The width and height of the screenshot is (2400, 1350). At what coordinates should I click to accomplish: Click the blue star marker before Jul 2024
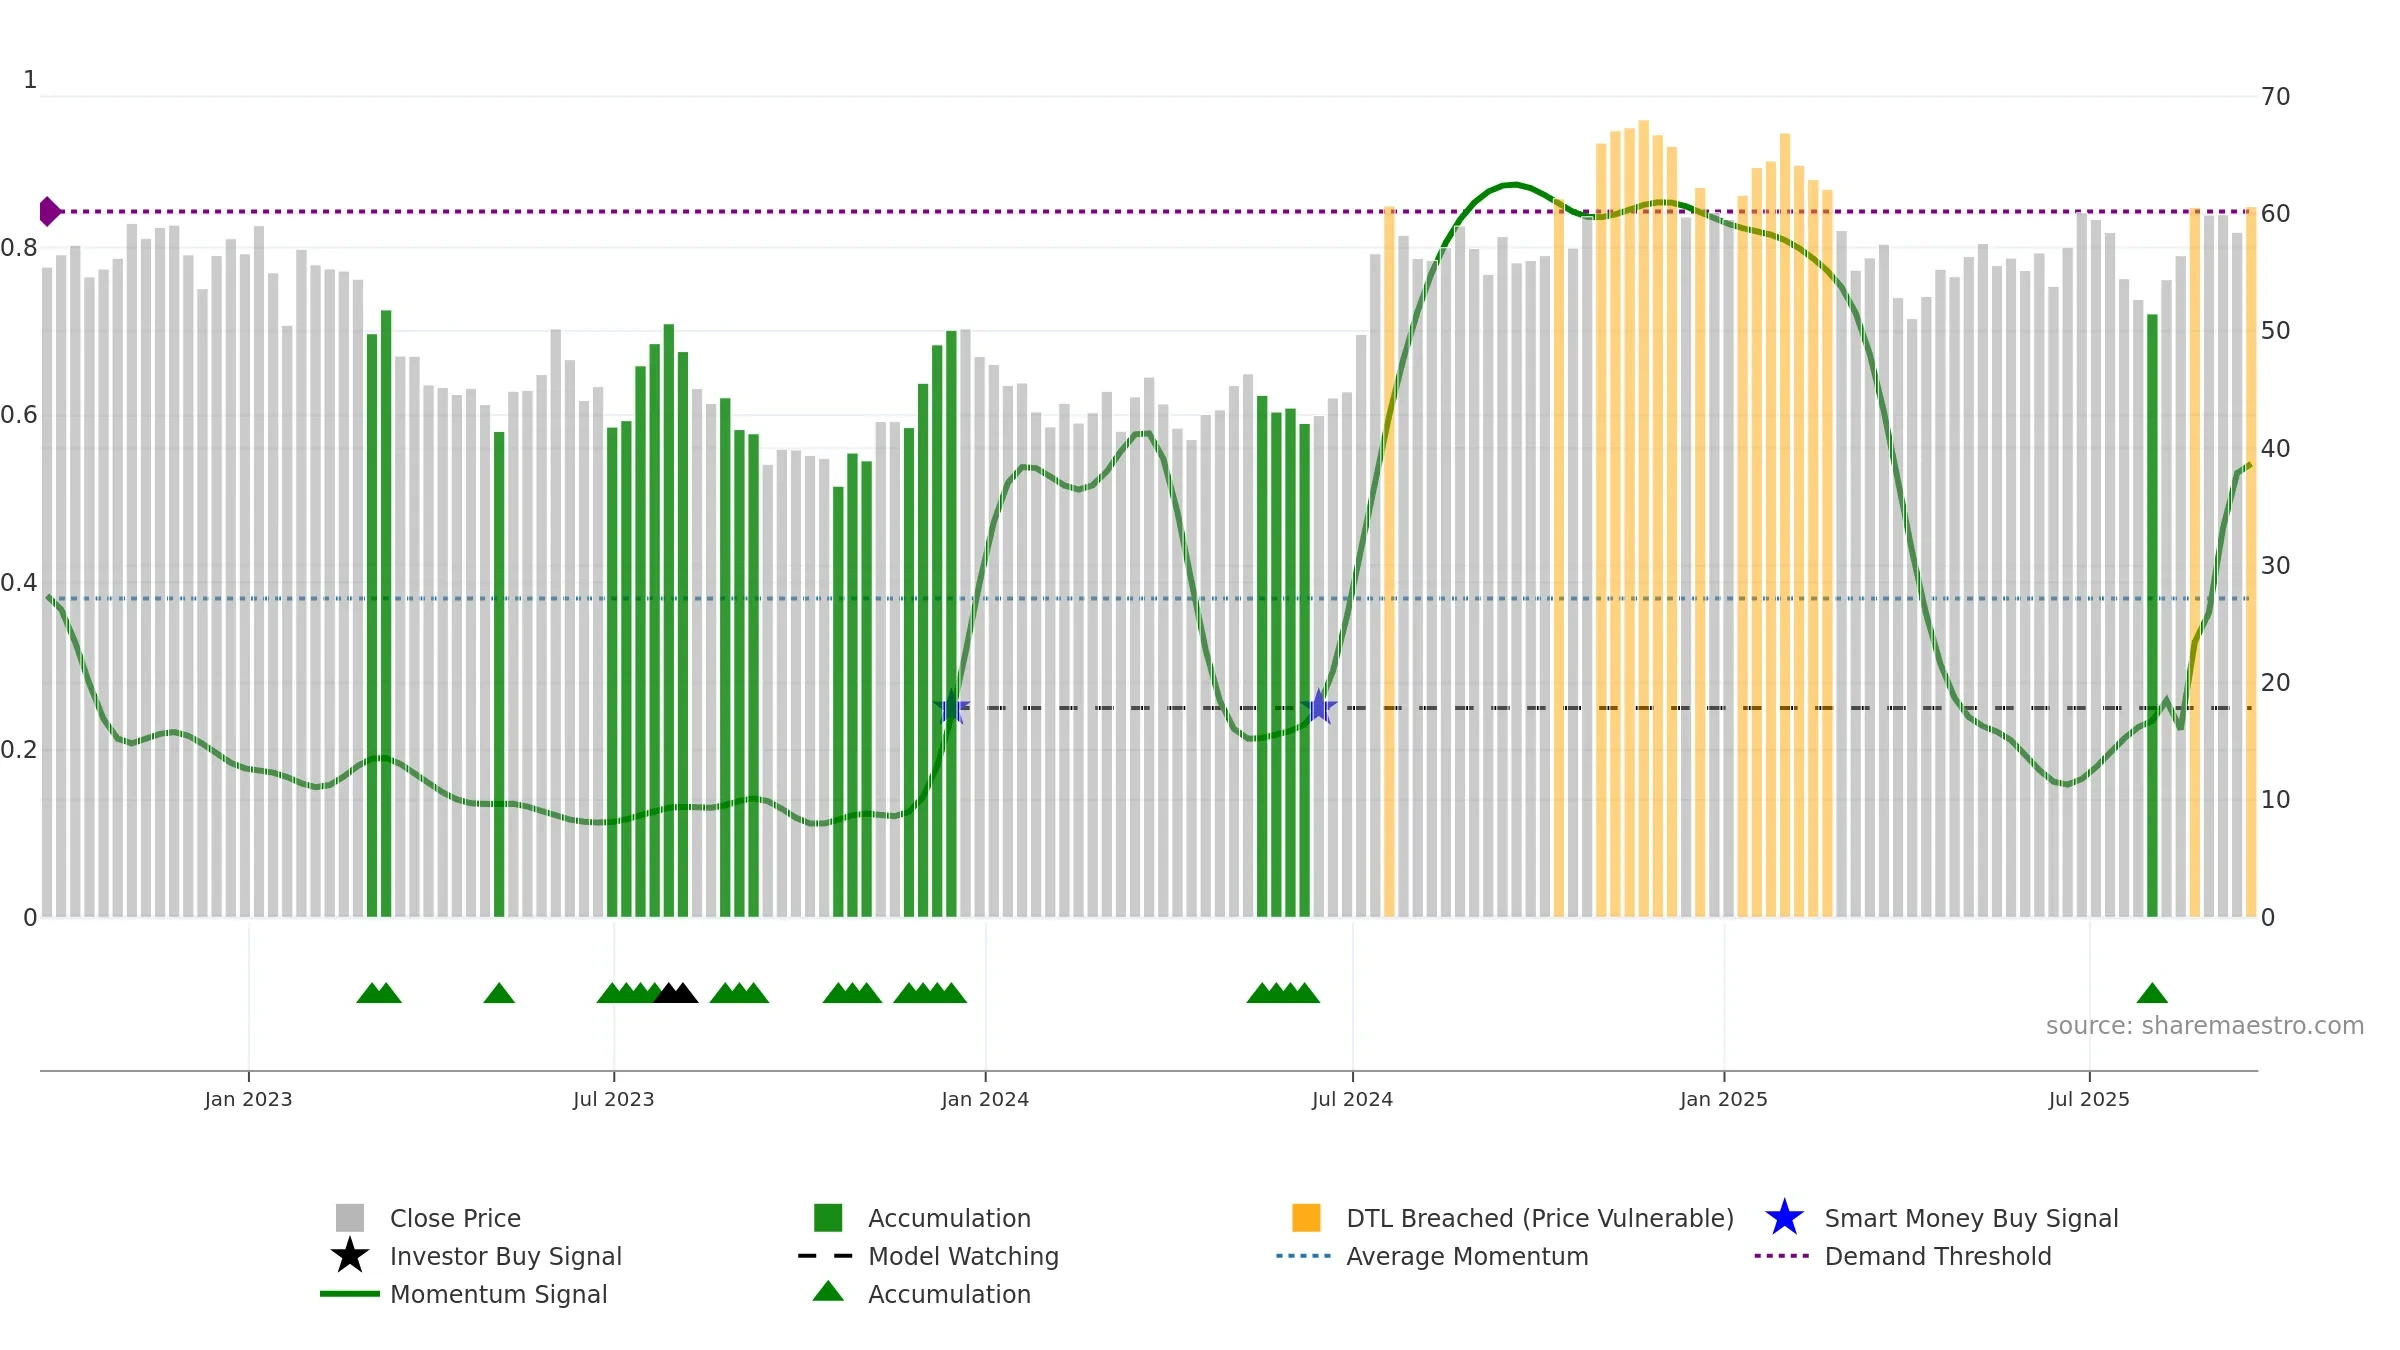(x=1319, y=707)
